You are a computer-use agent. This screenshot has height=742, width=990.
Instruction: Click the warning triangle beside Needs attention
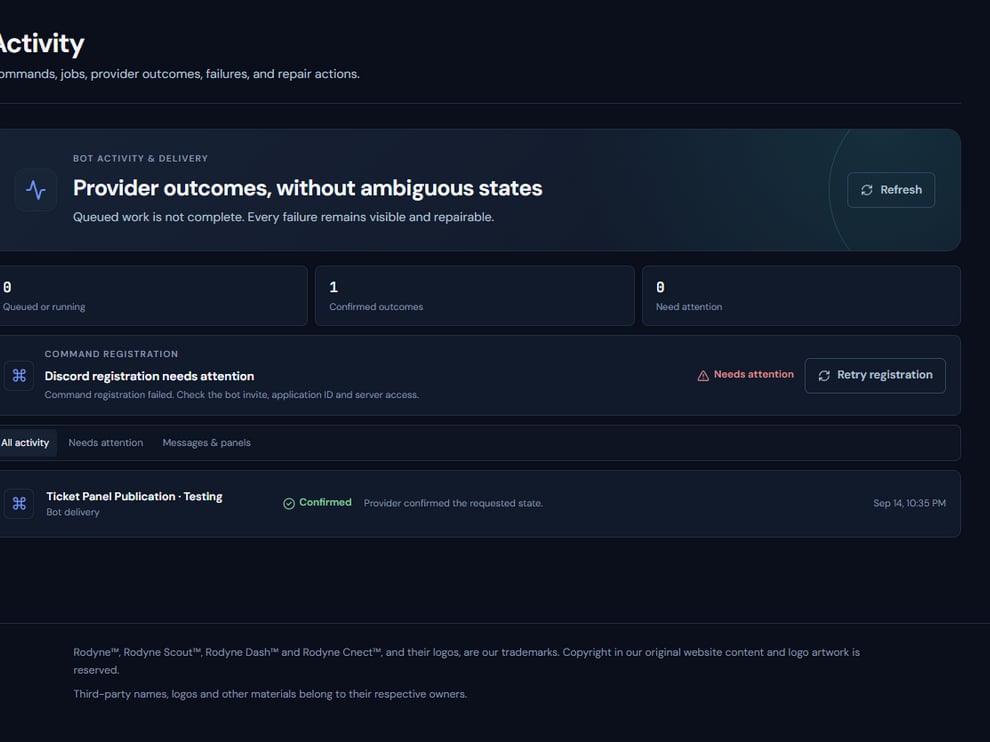click(703, 376)
